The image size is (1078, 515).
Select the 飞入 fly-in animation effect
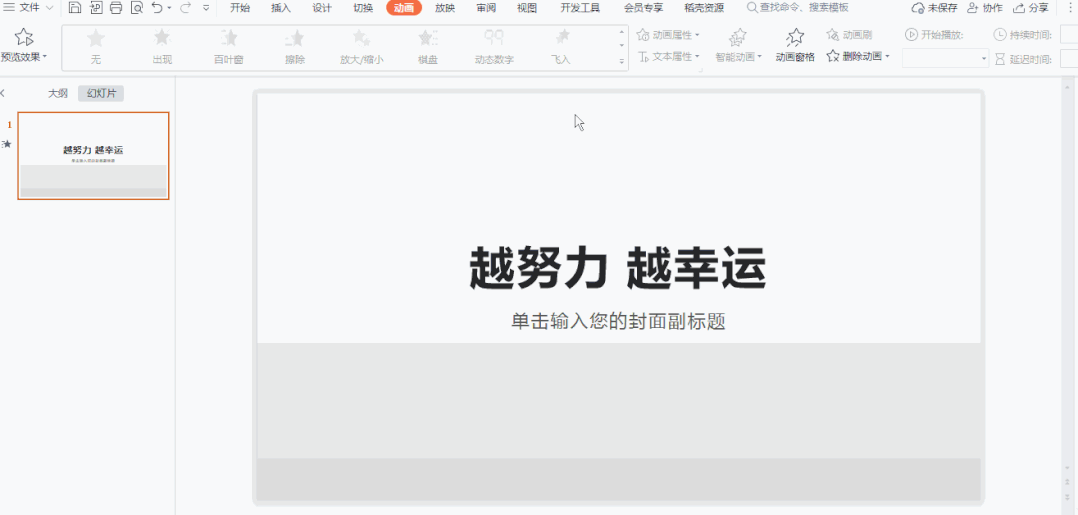pyautogui.click(x=561, y=46)
